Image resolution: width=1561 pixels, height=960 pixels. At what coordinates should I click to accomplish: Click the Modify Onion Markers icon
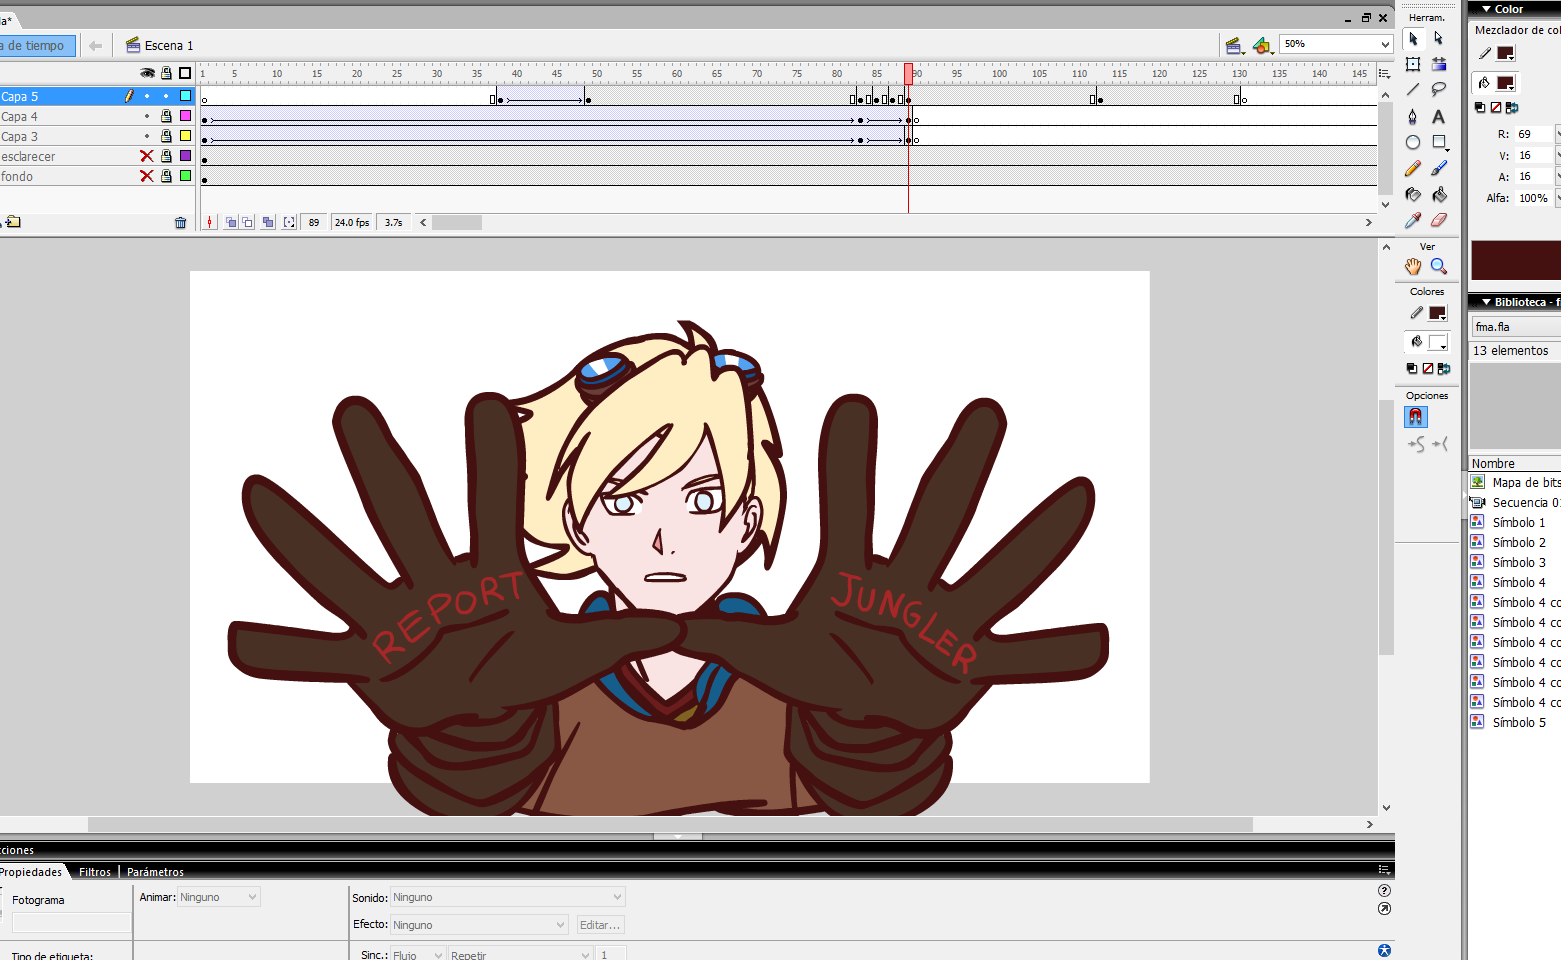point(289,222)
